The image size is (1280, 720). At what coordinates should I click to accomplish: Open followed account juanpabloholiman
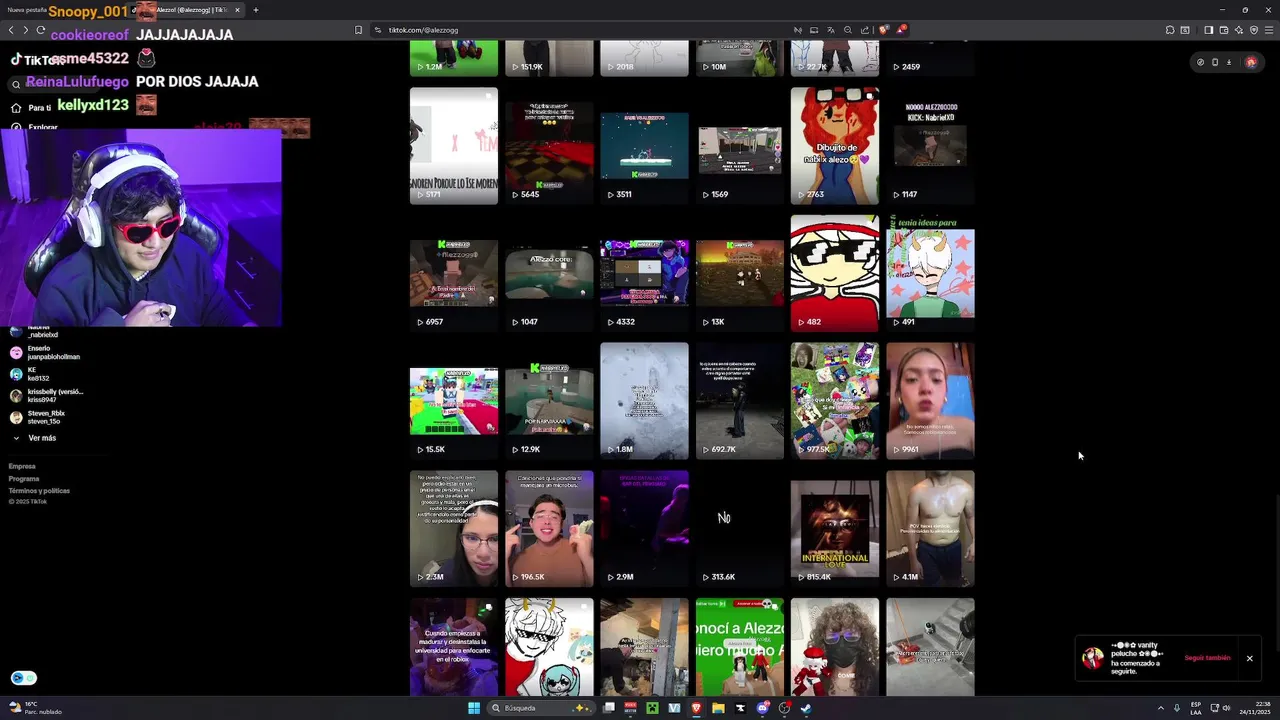click(x=45, y=352)
